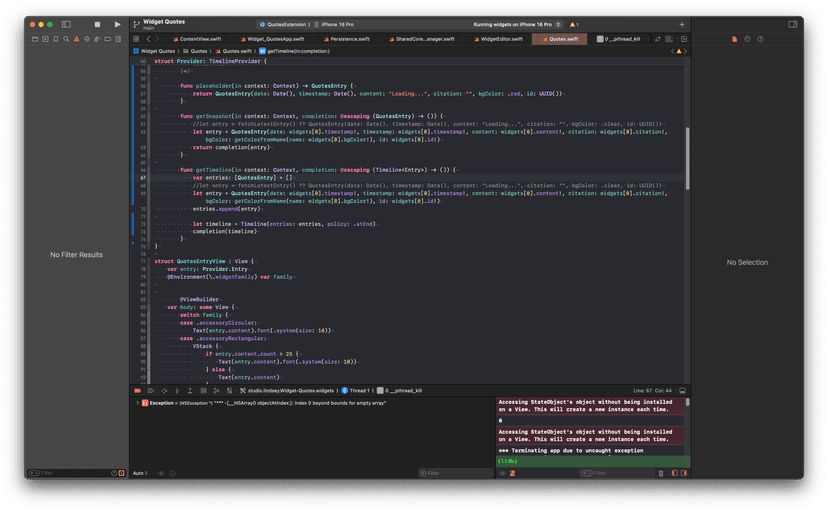The image size is (828, 511).
Task: Click getTimeline(in:completion:) in the jump bar
Action: tap(296, 49)
